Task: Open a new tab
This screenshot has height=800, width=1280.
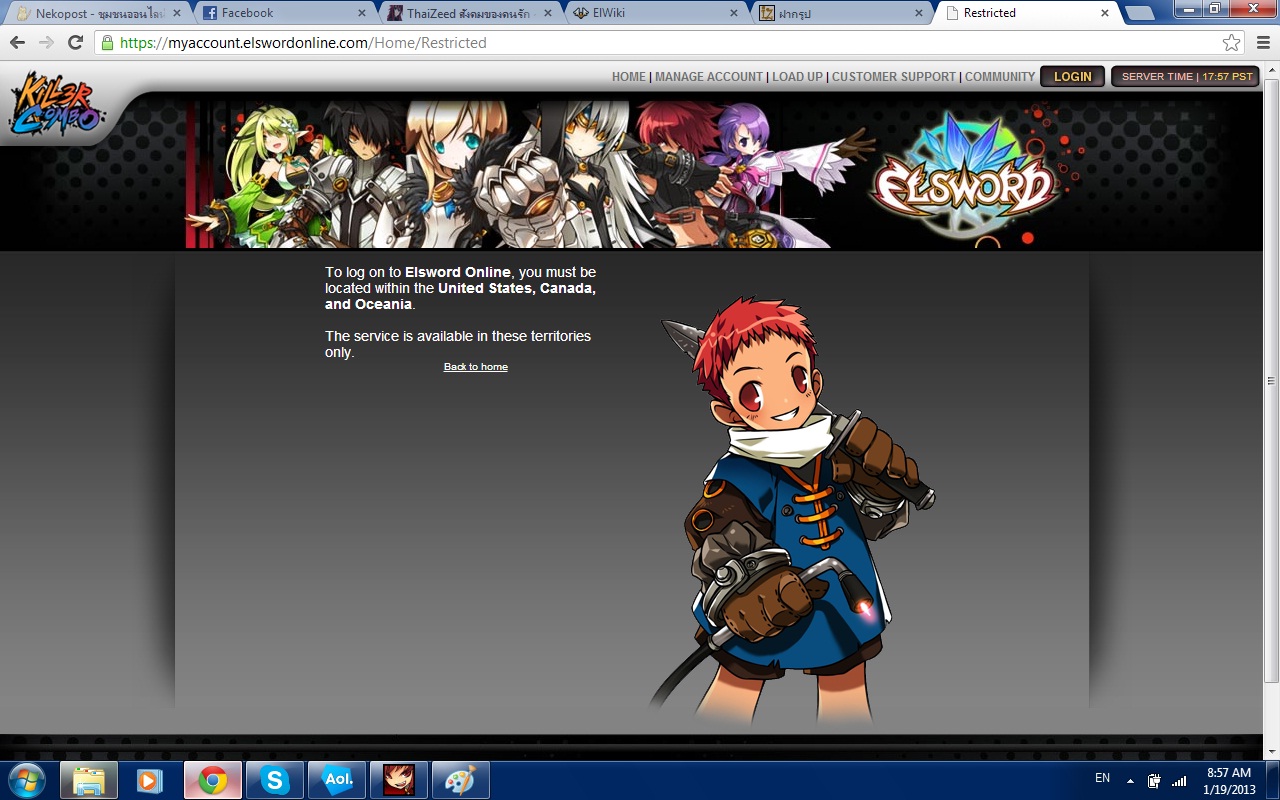Action: [x=1139, y=14]
